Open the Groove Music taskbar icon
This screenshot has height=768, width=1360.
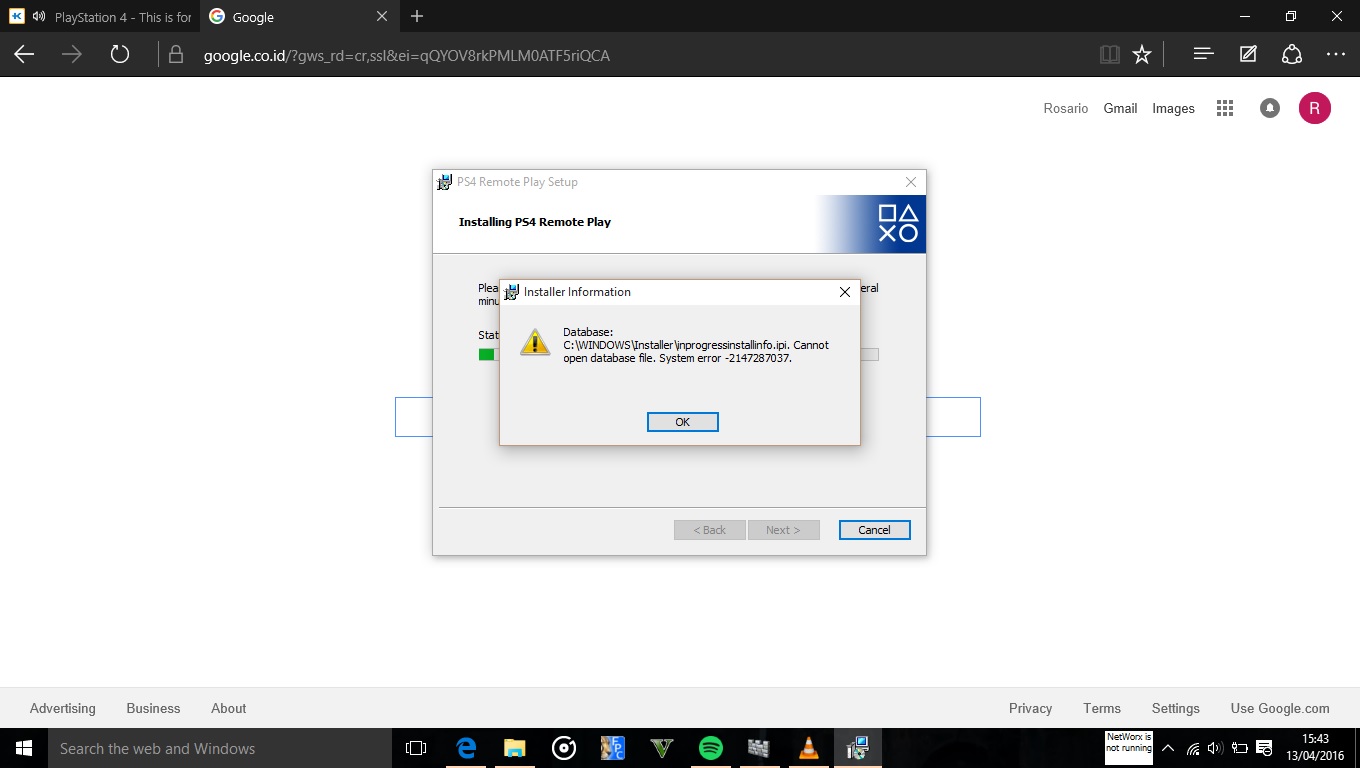564,748
